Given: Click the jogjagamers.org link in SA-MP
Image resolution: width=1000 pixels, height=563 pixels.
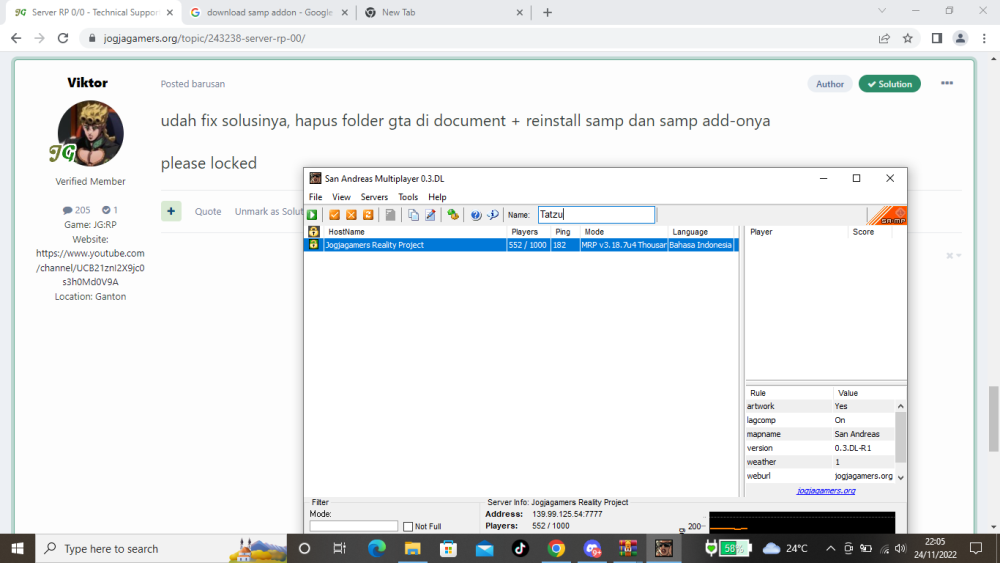Looking at the screenshot, I should click(x=826, y=491).
